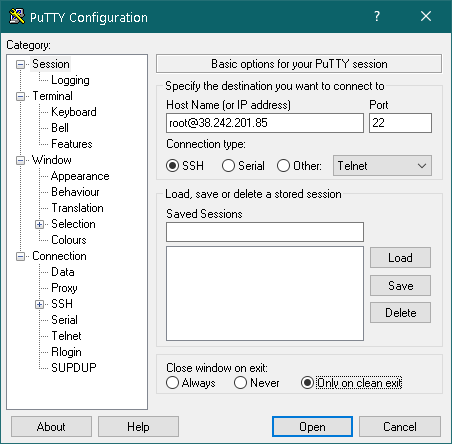This screenshot has width=452, height=444.
Task: Click the About button
Action: click(x=51, y=426)
